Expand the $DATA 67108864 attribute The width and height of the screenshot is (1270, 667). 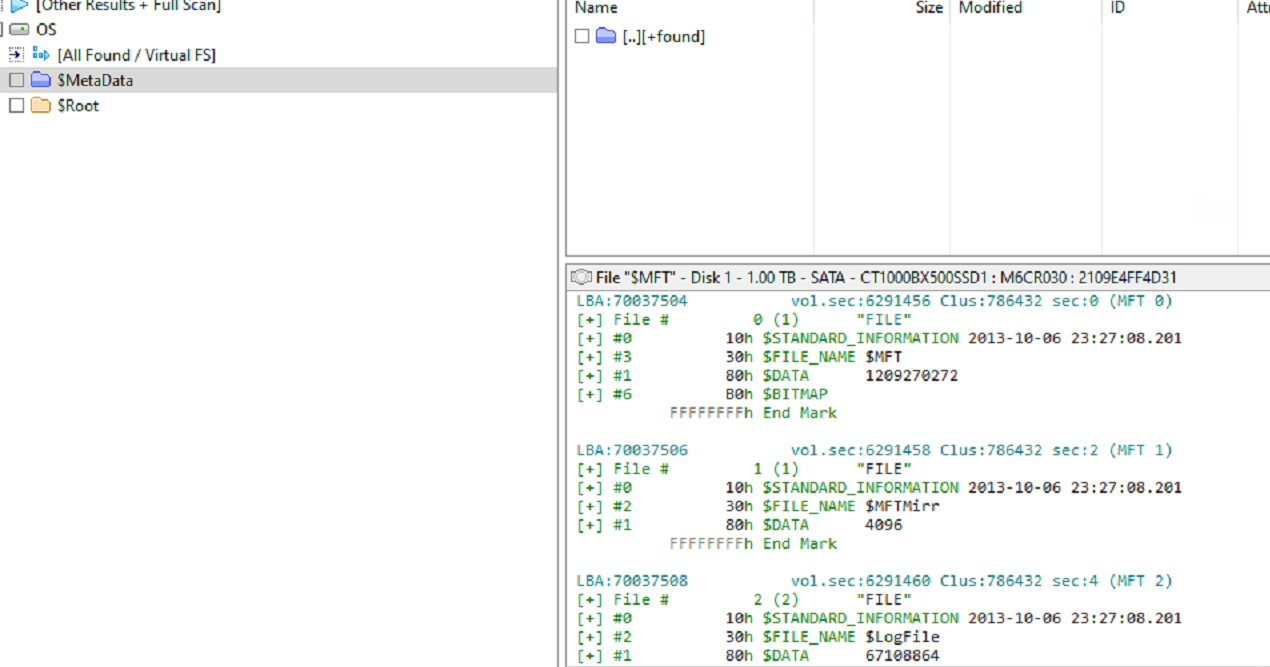pyautogui.click(x=591, y=656)
